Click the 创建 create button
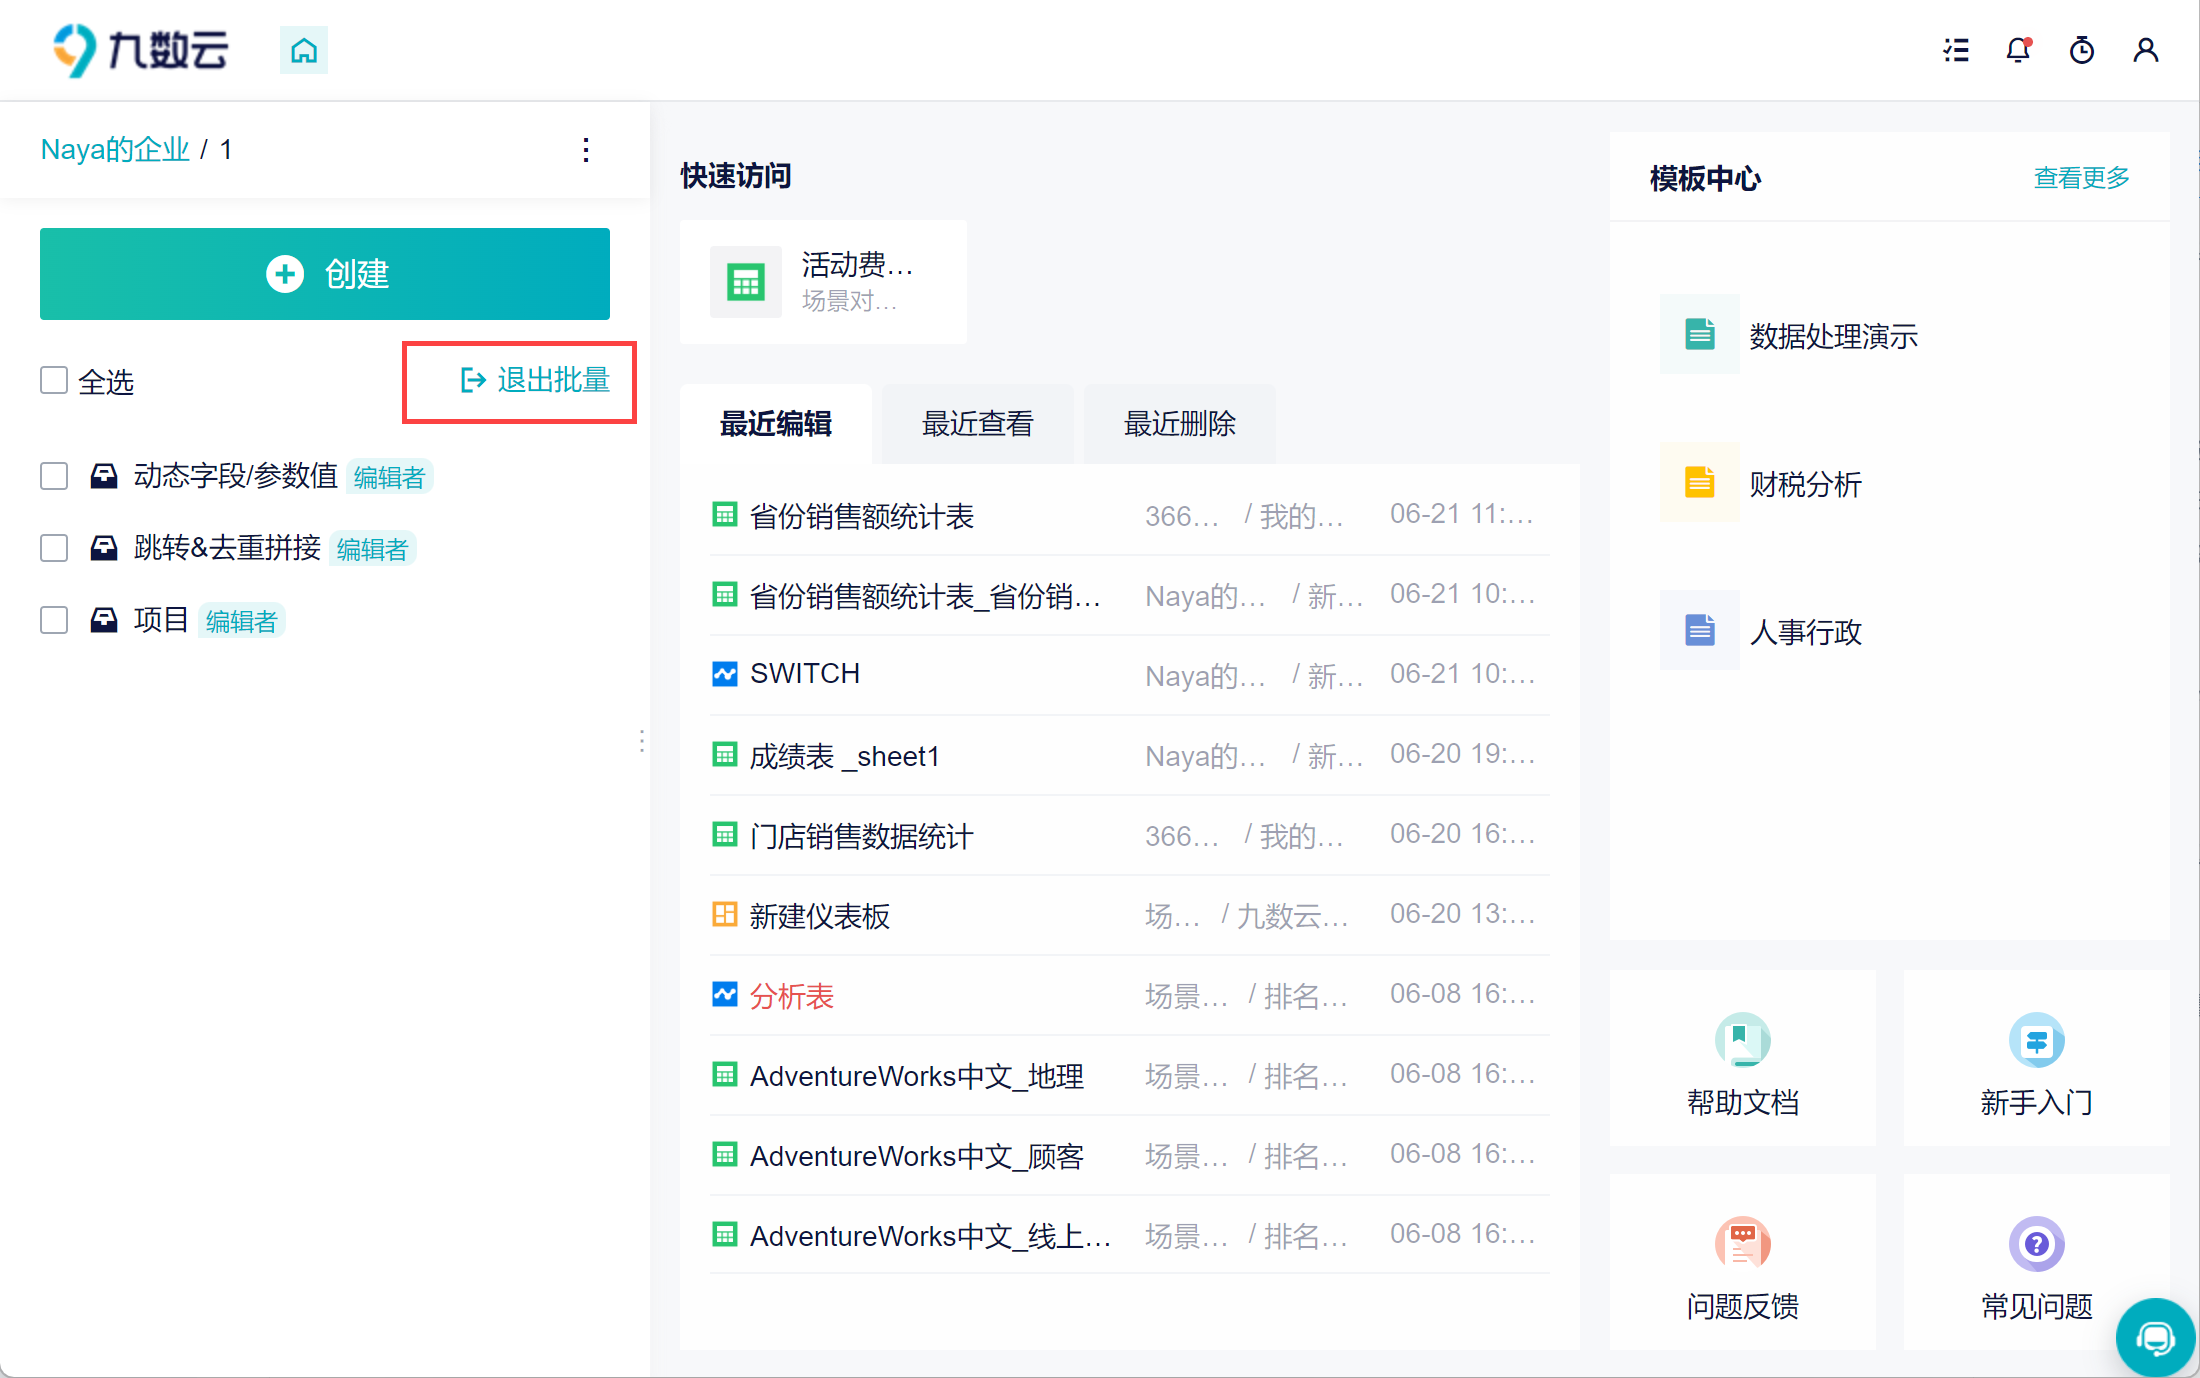 click(x=325, y=274)
